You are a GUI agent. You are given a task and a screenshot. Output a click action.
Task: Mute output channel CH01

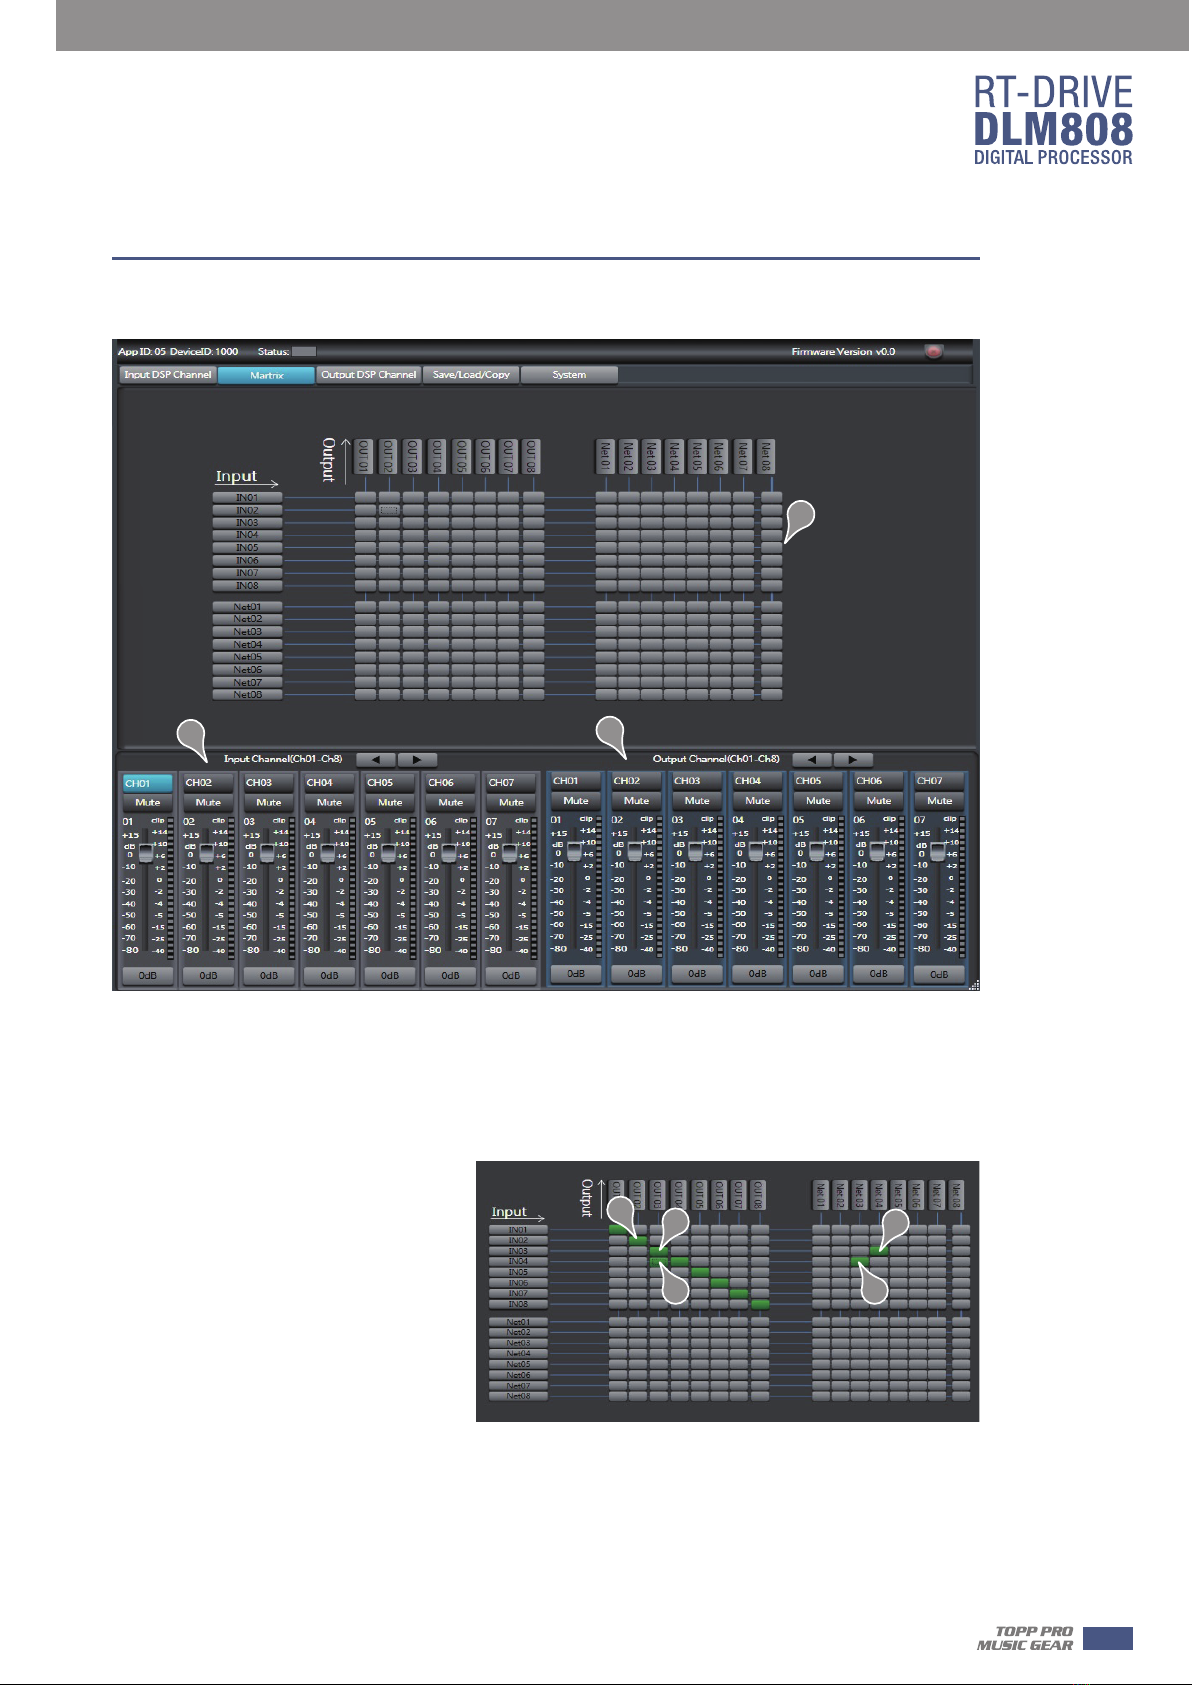[x=576, y=800]
